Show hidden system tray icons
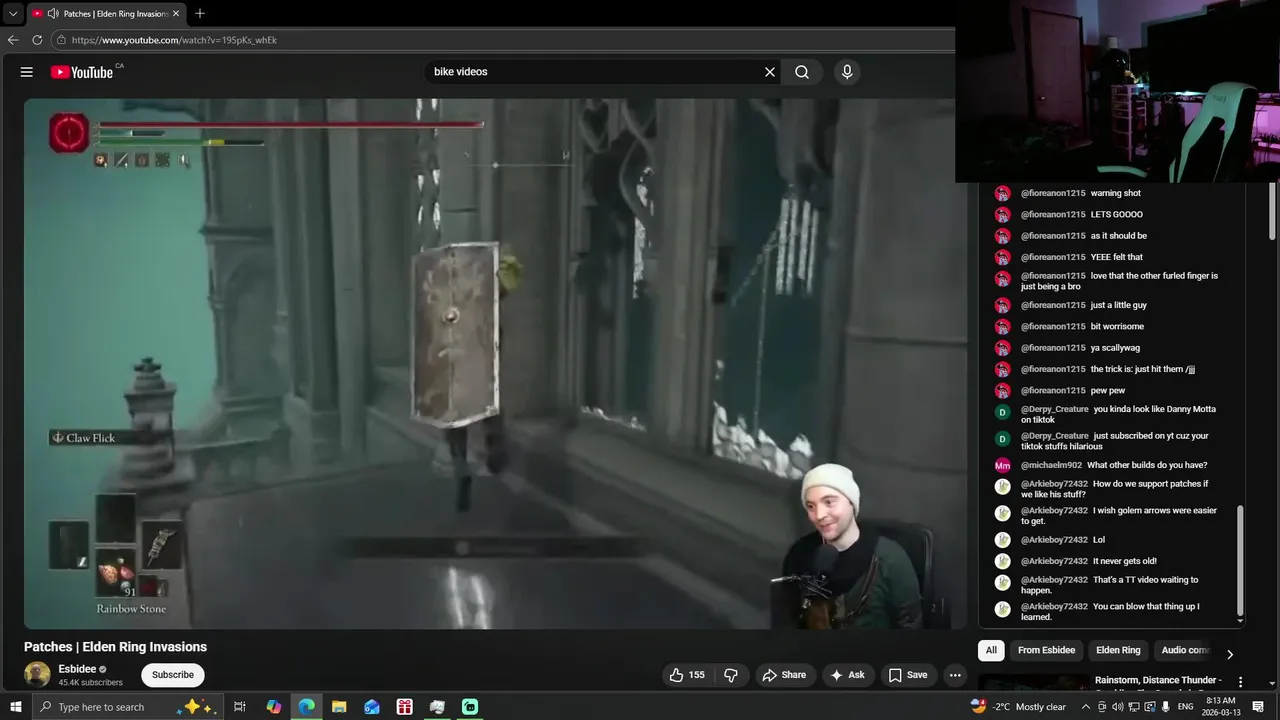This screenshot has height=720, width=1280. pyautogui.click(x=1086, y=707)
